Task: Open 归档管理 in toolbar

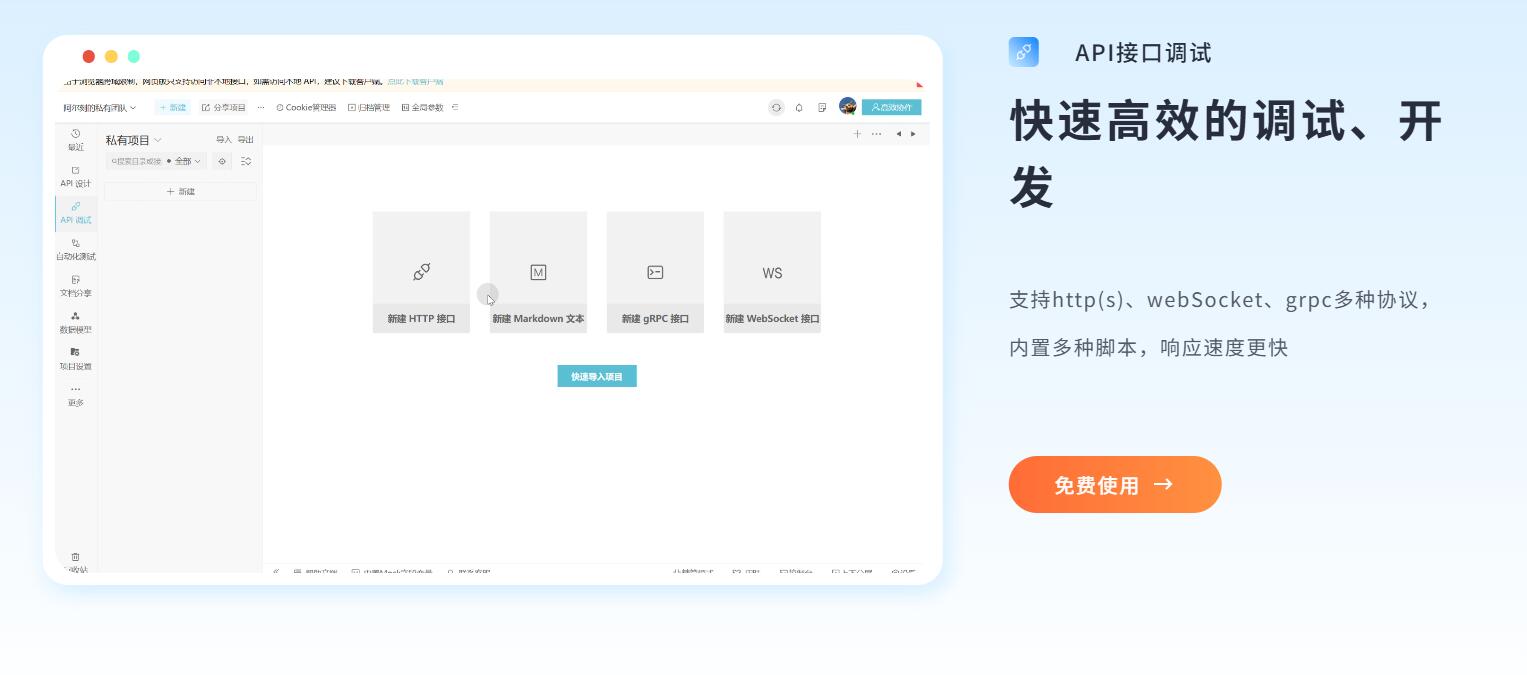Action: pyautogui.click(x=369, y=107)
